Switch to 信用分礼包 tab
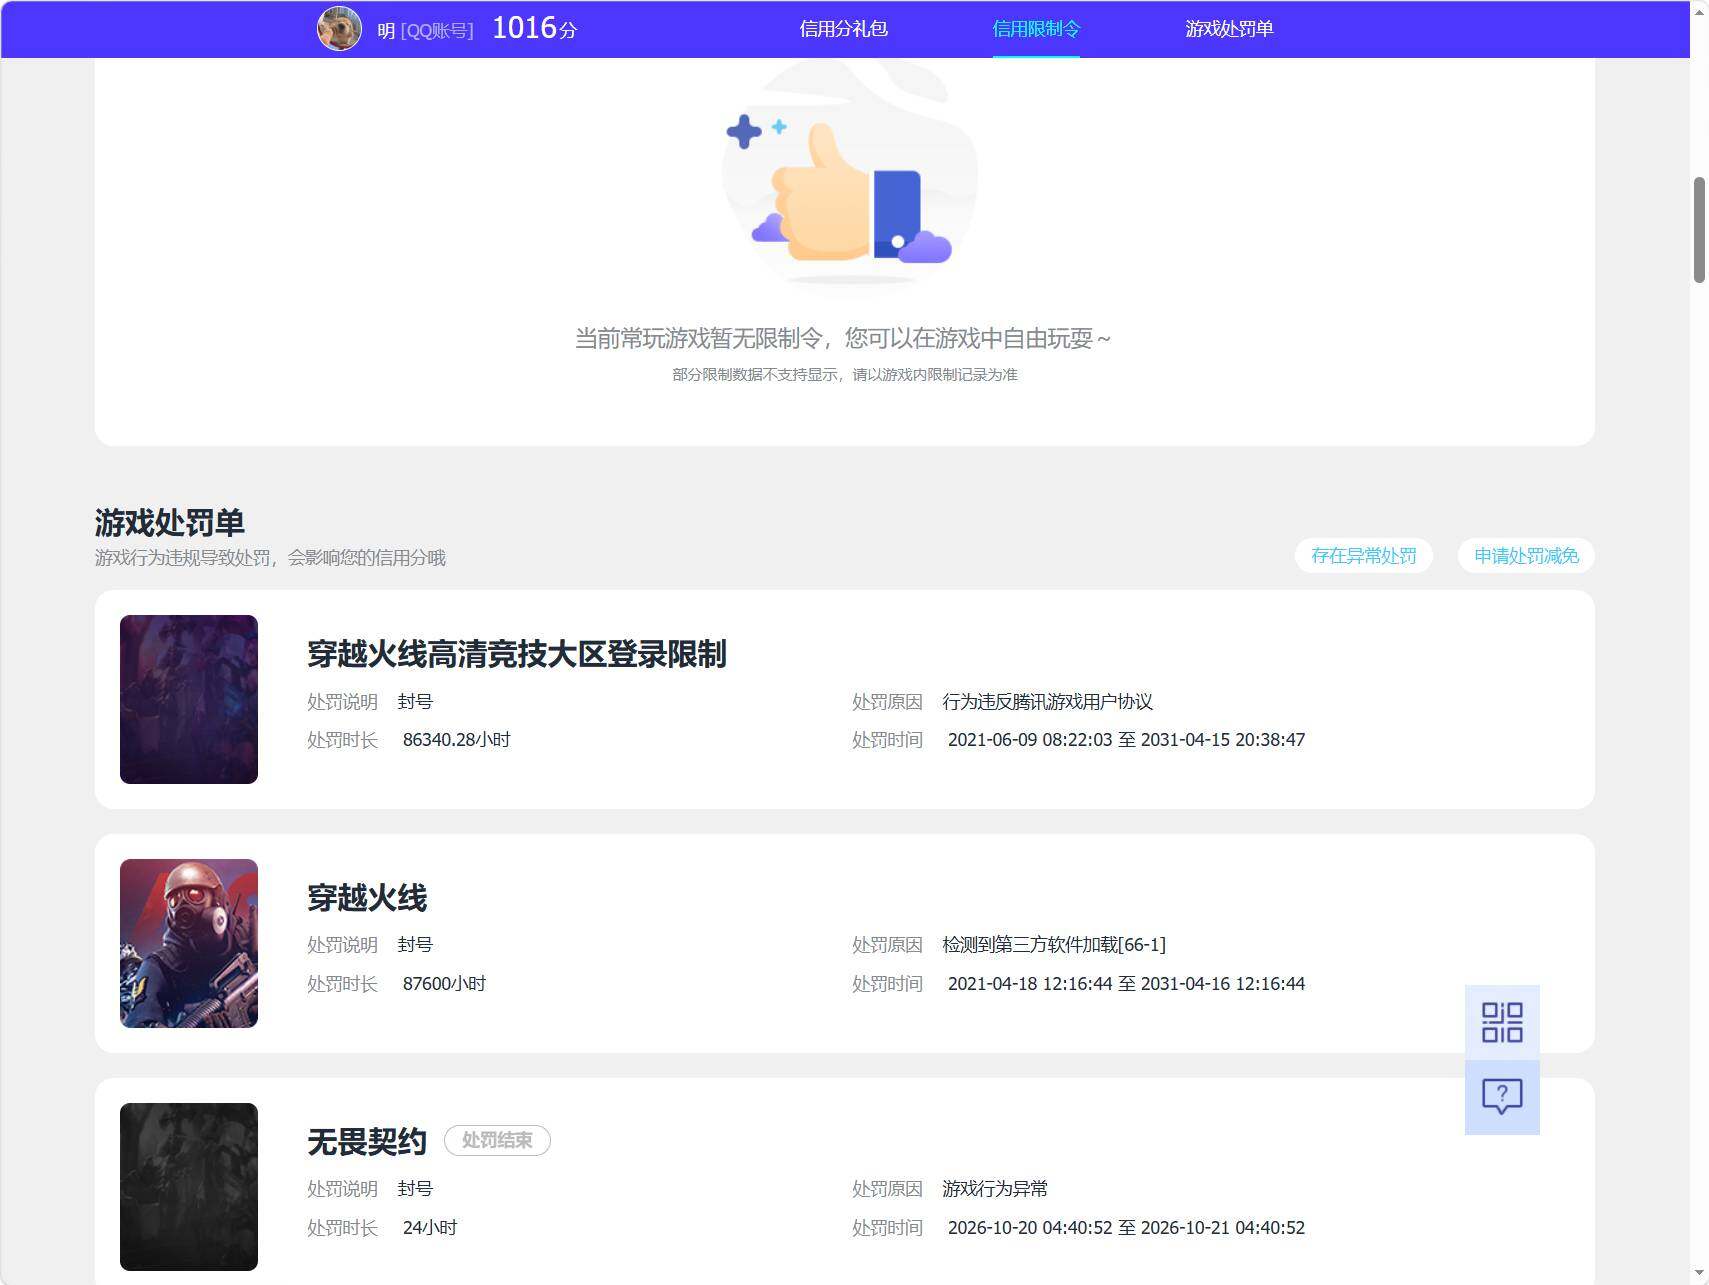1709x1285 pixels. coord(843,29)
